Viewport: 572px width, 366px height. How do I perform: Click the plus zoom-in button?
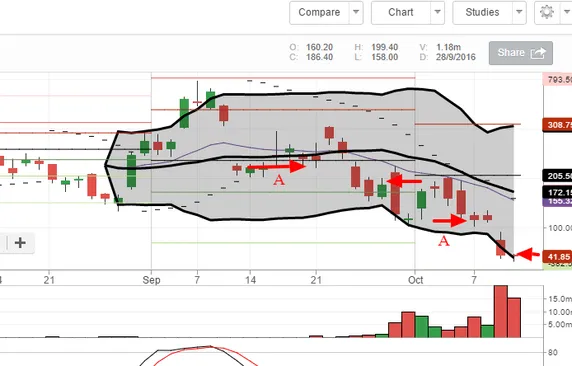pyautogui.click(x=20, y=243)
